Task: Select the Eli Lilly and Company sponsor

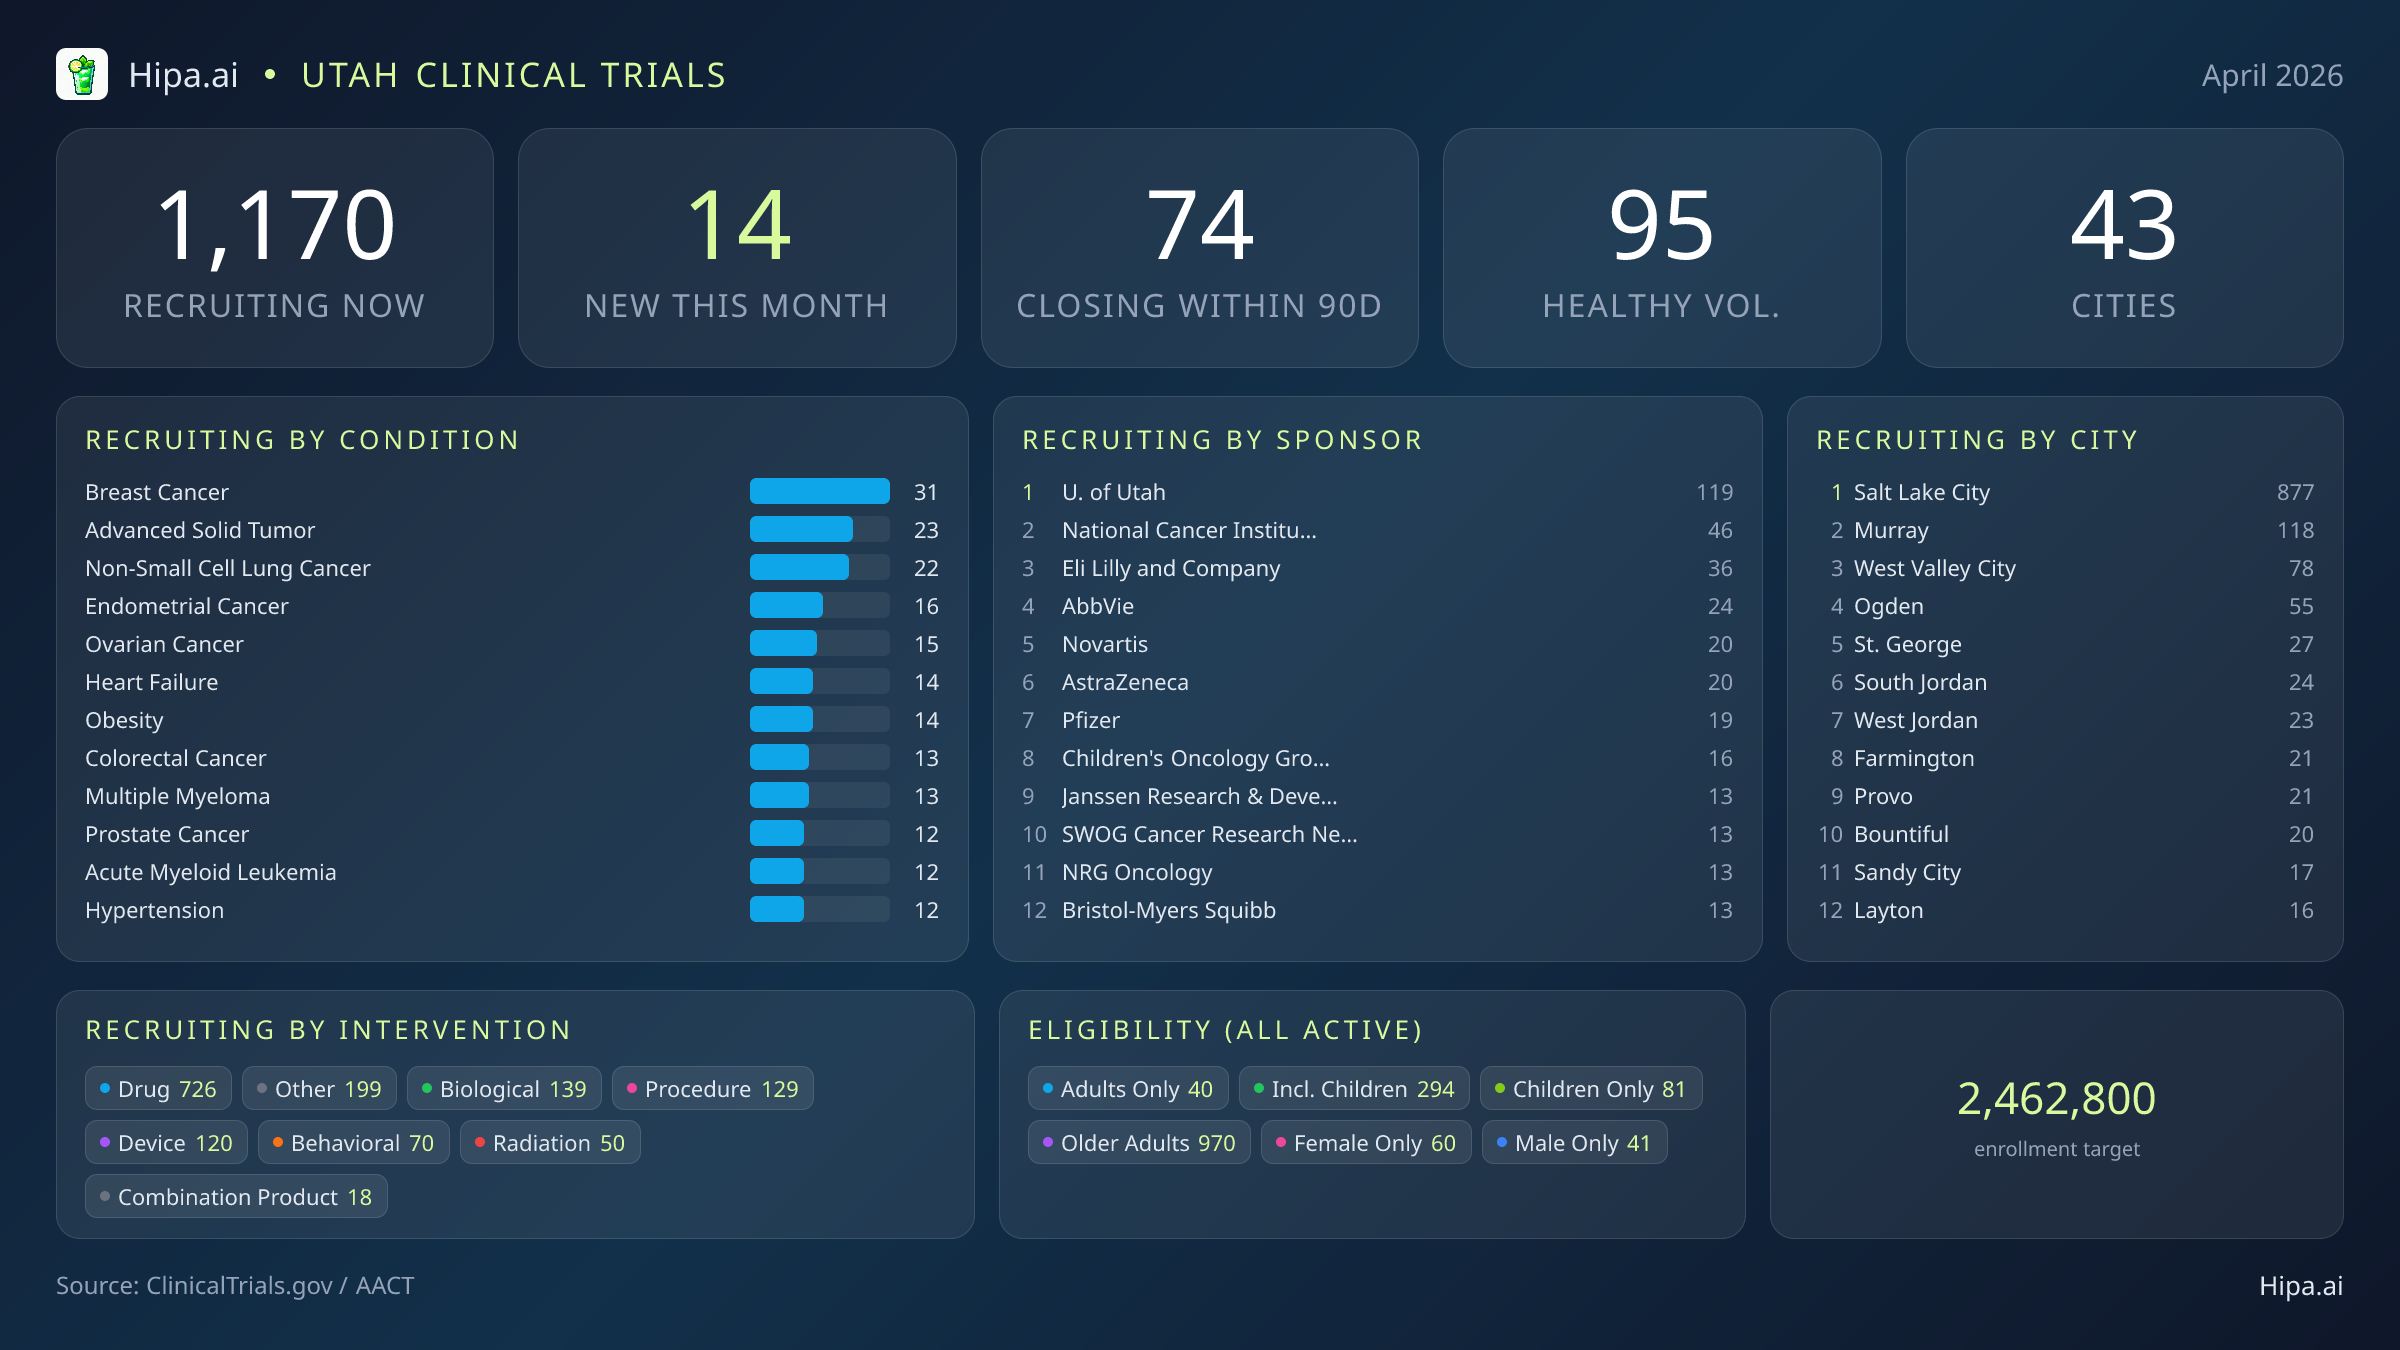Action: [1377, 568]
